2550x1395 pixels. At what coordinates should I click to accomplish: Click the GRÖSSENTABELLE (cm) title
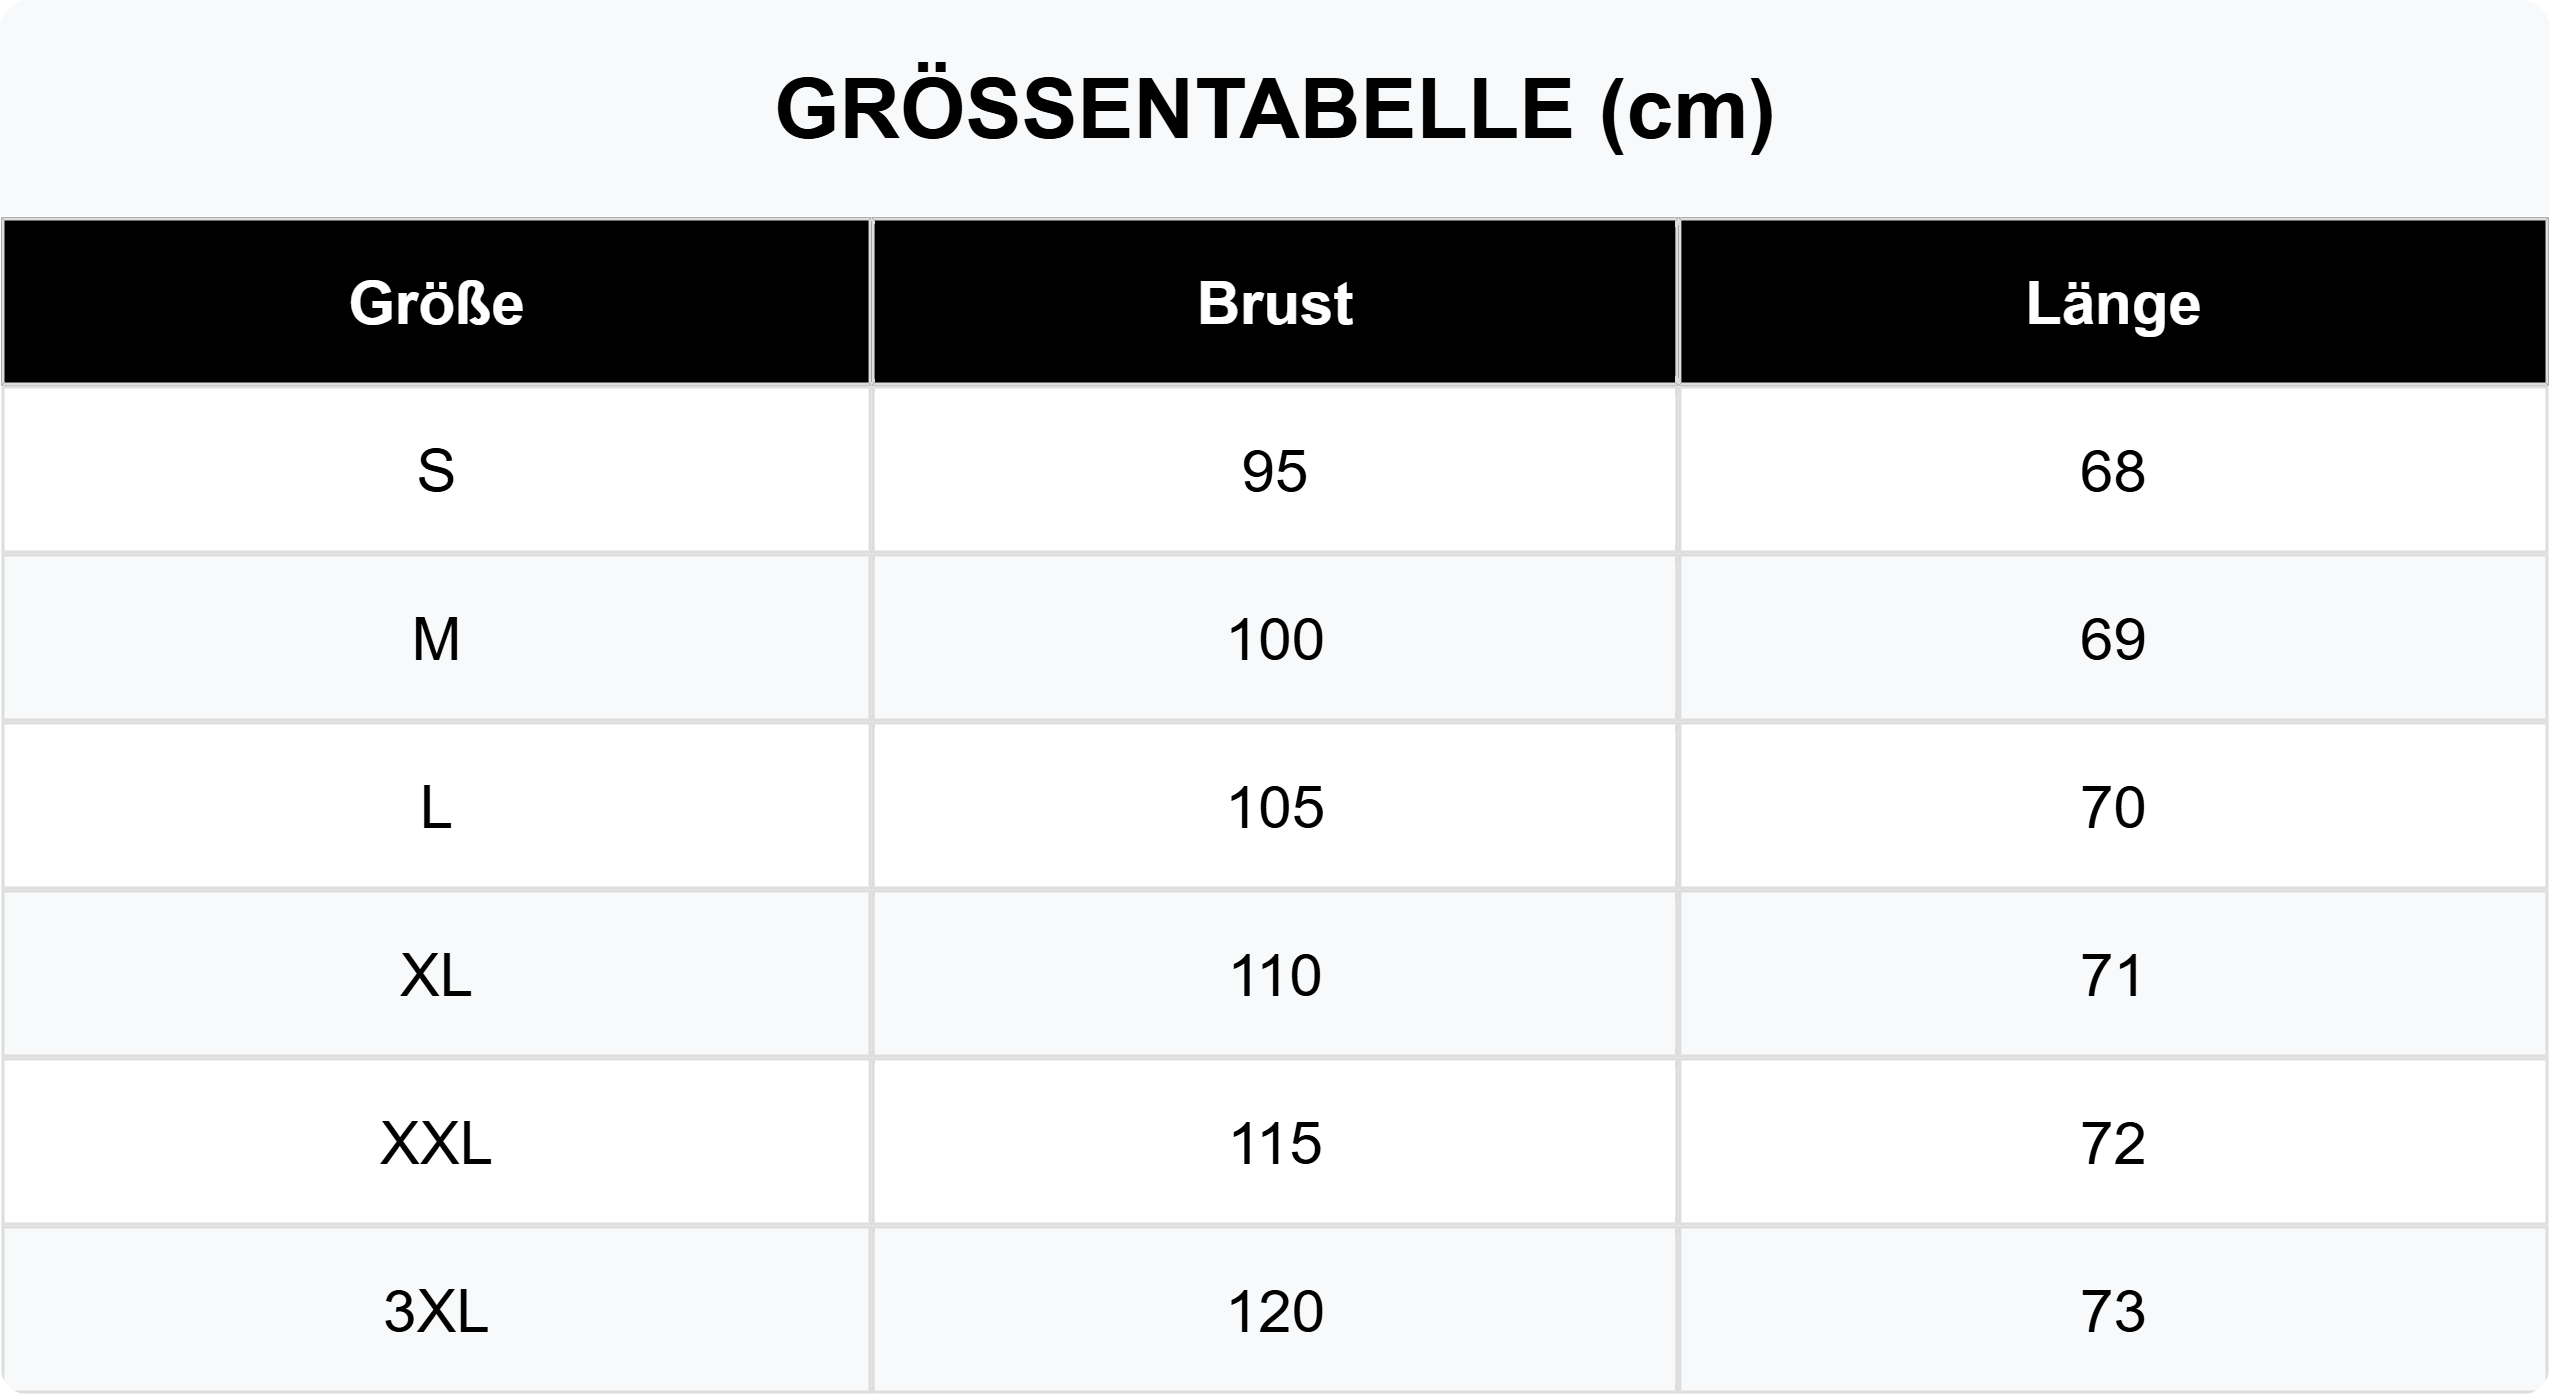tap(1274, 110)
